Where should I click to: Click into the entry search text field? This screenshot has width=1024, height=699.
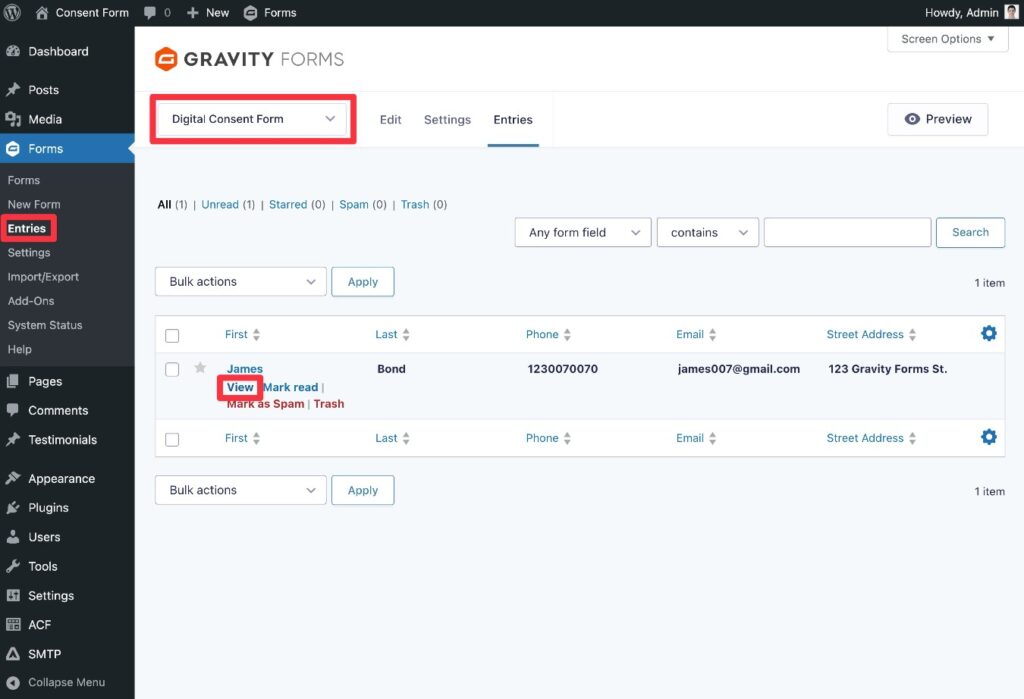tap(847, 233)
